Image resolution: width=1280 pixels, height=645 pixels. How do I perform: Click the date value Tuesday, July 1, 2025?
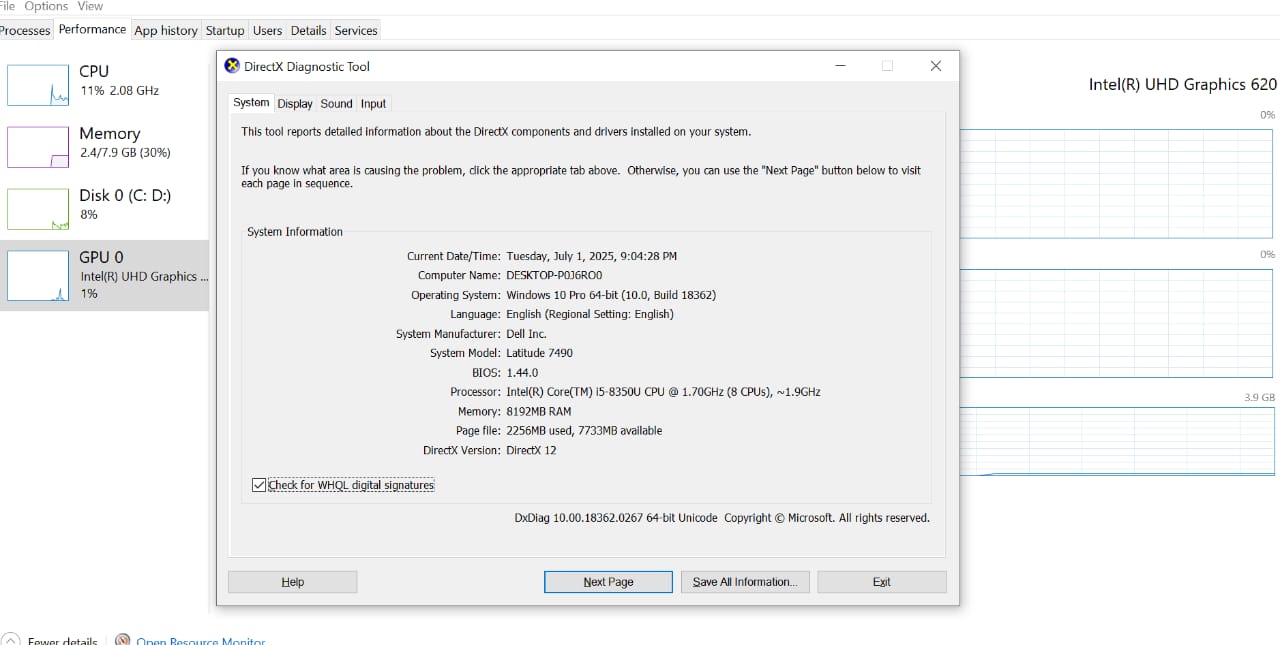(592, 256)
